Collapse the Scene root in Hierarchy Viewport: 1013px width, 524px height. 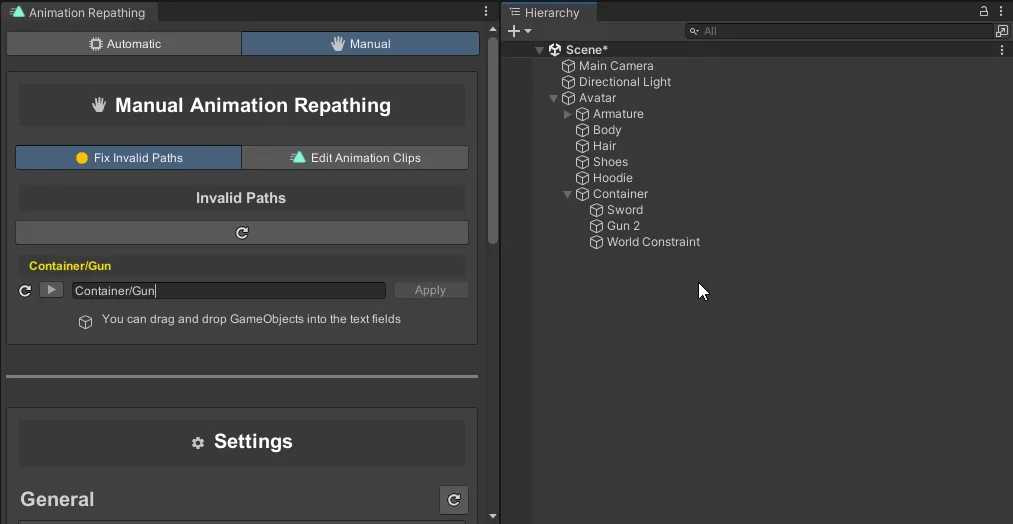point(539,50)
